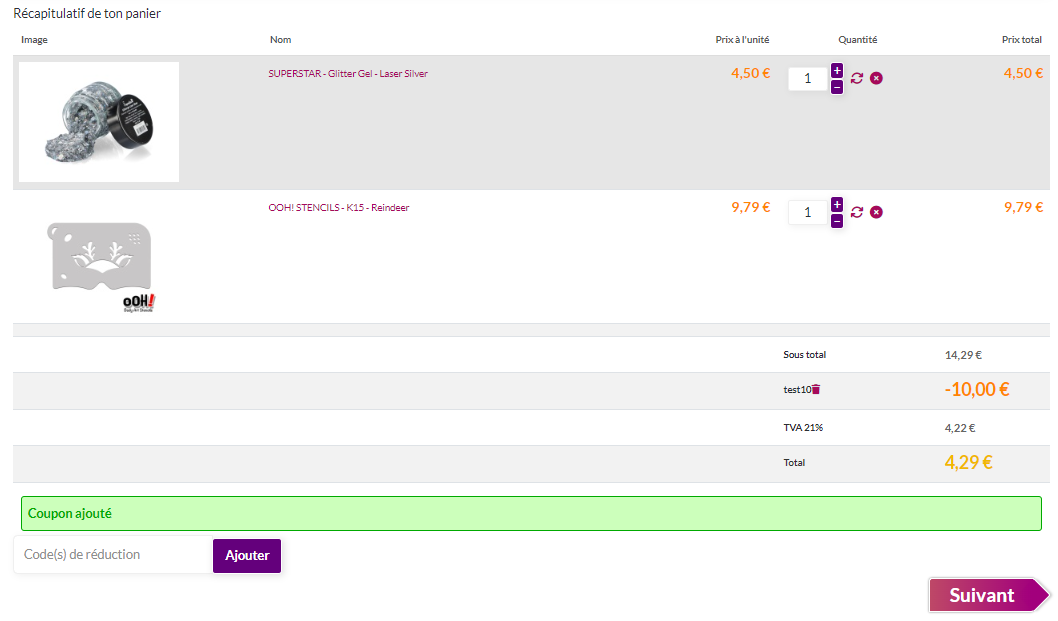Click the Code(s) de réduction input field
1058x621 pixels.
pyautogui.click(x=113, y=555)
